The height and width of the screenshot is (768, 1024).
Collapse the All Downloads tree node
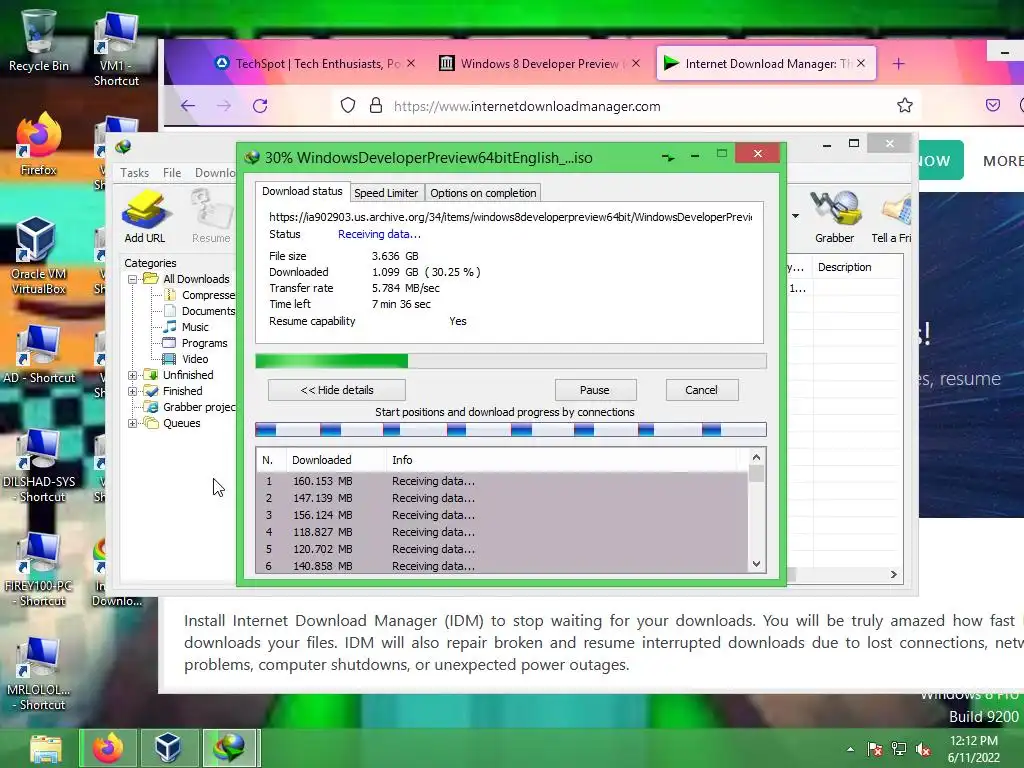click(x=133, y=279)
